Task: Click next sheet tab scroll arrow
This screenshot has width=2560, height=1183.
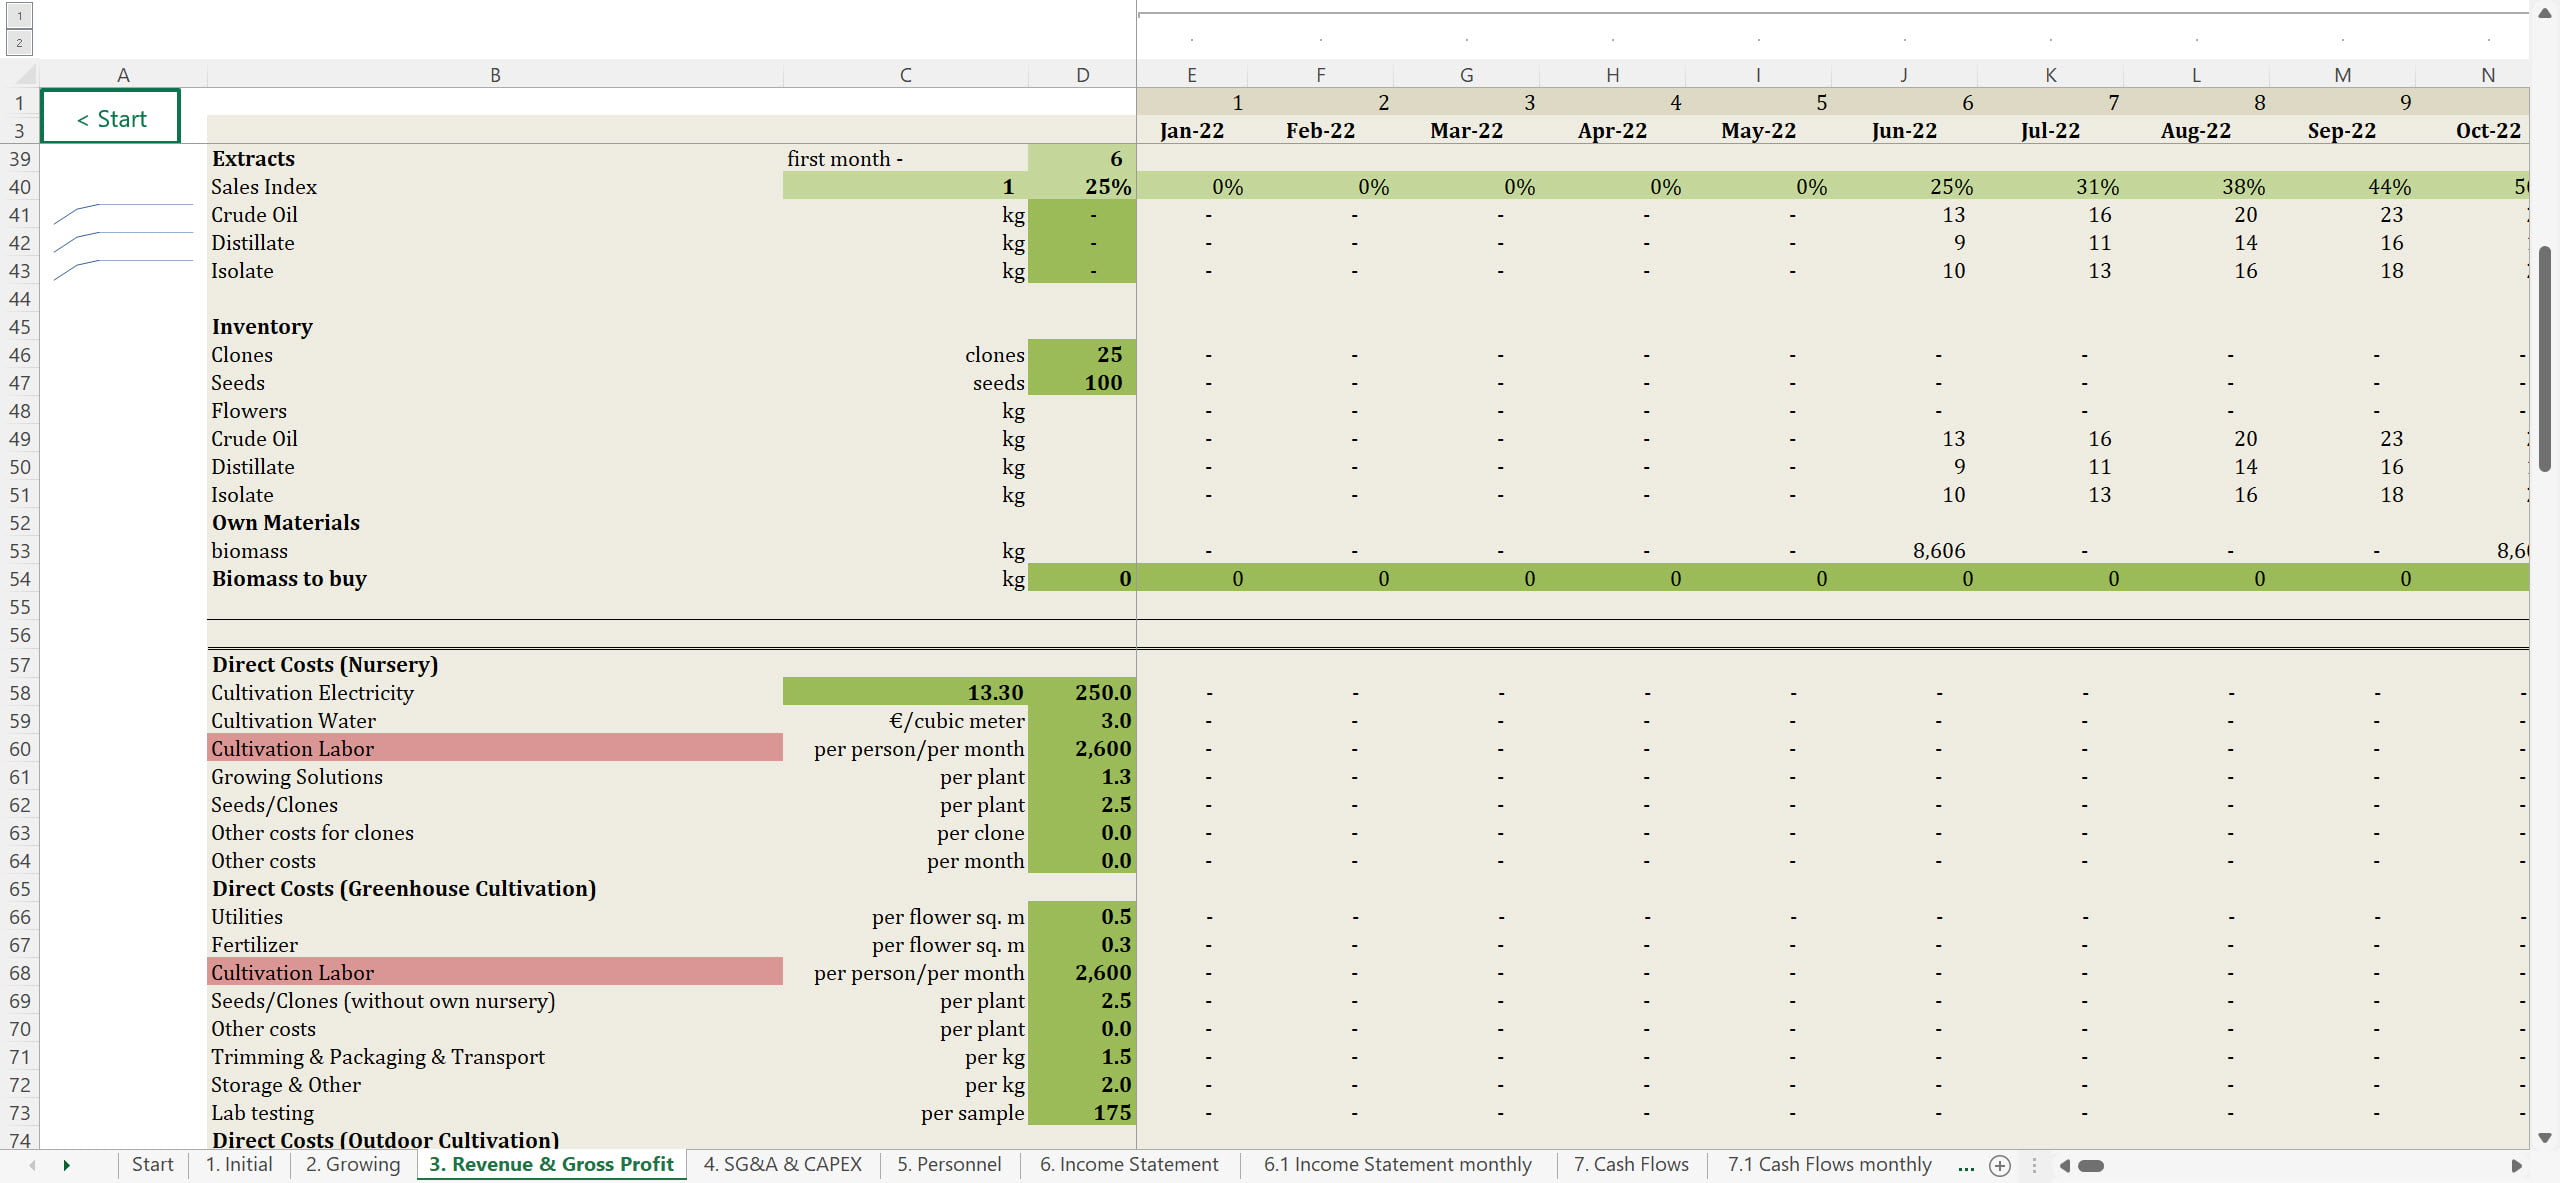Action: coord(66,1165)
